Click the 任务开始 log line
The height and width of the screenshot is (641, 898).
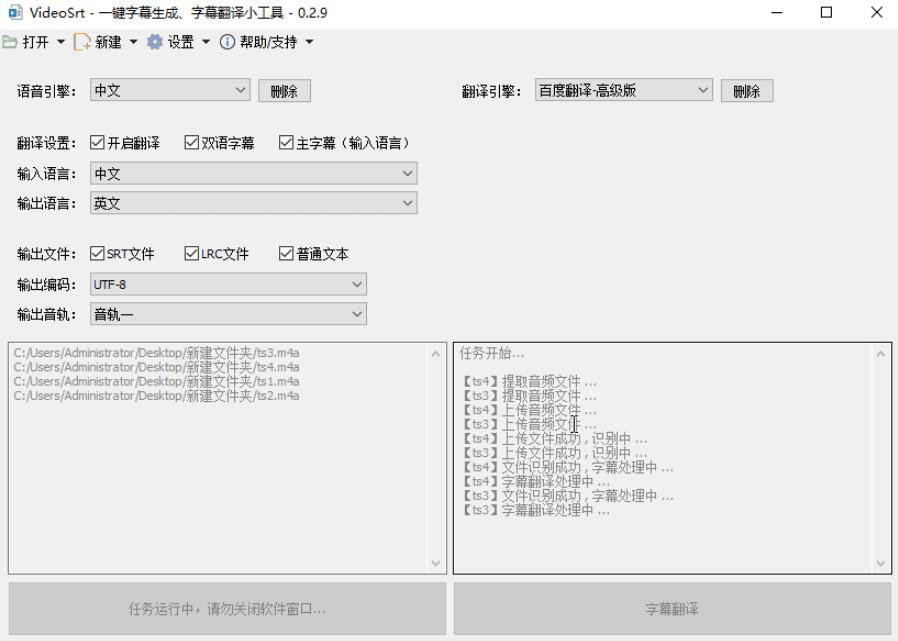(491, 352)
